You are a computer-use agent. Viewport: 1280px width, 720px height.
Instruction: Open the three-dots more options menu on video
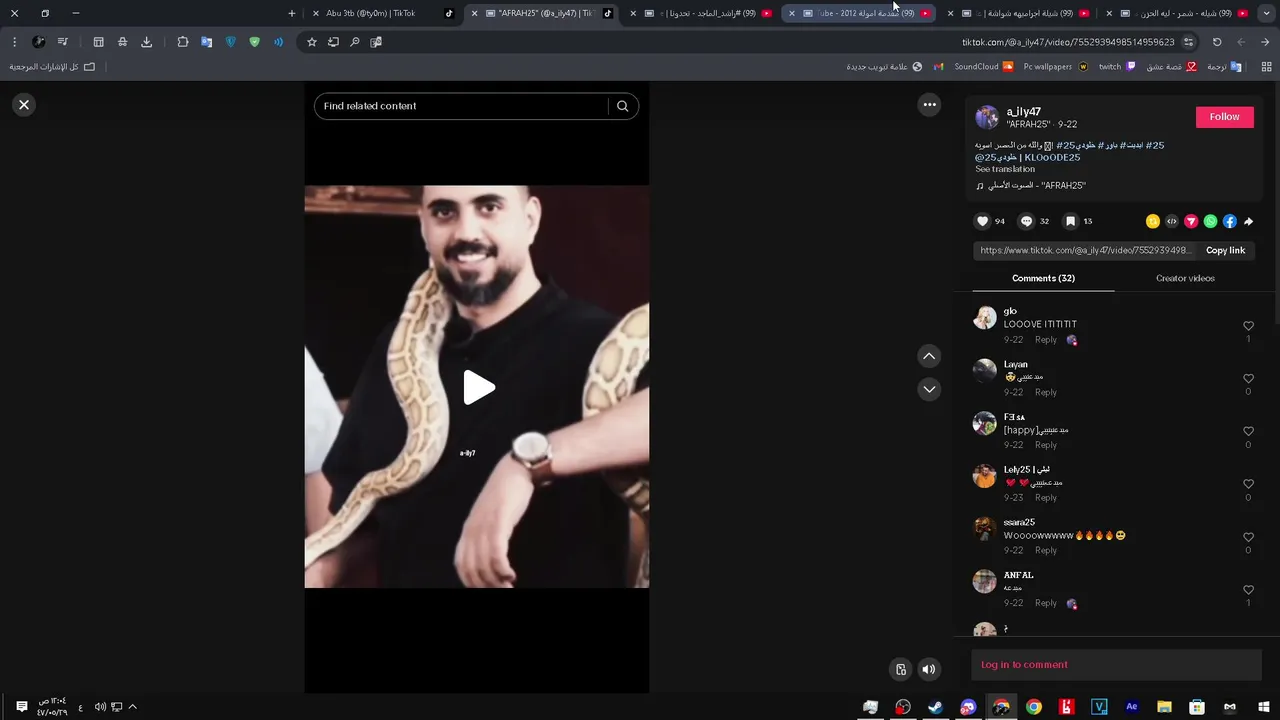(x=929, y=105)
